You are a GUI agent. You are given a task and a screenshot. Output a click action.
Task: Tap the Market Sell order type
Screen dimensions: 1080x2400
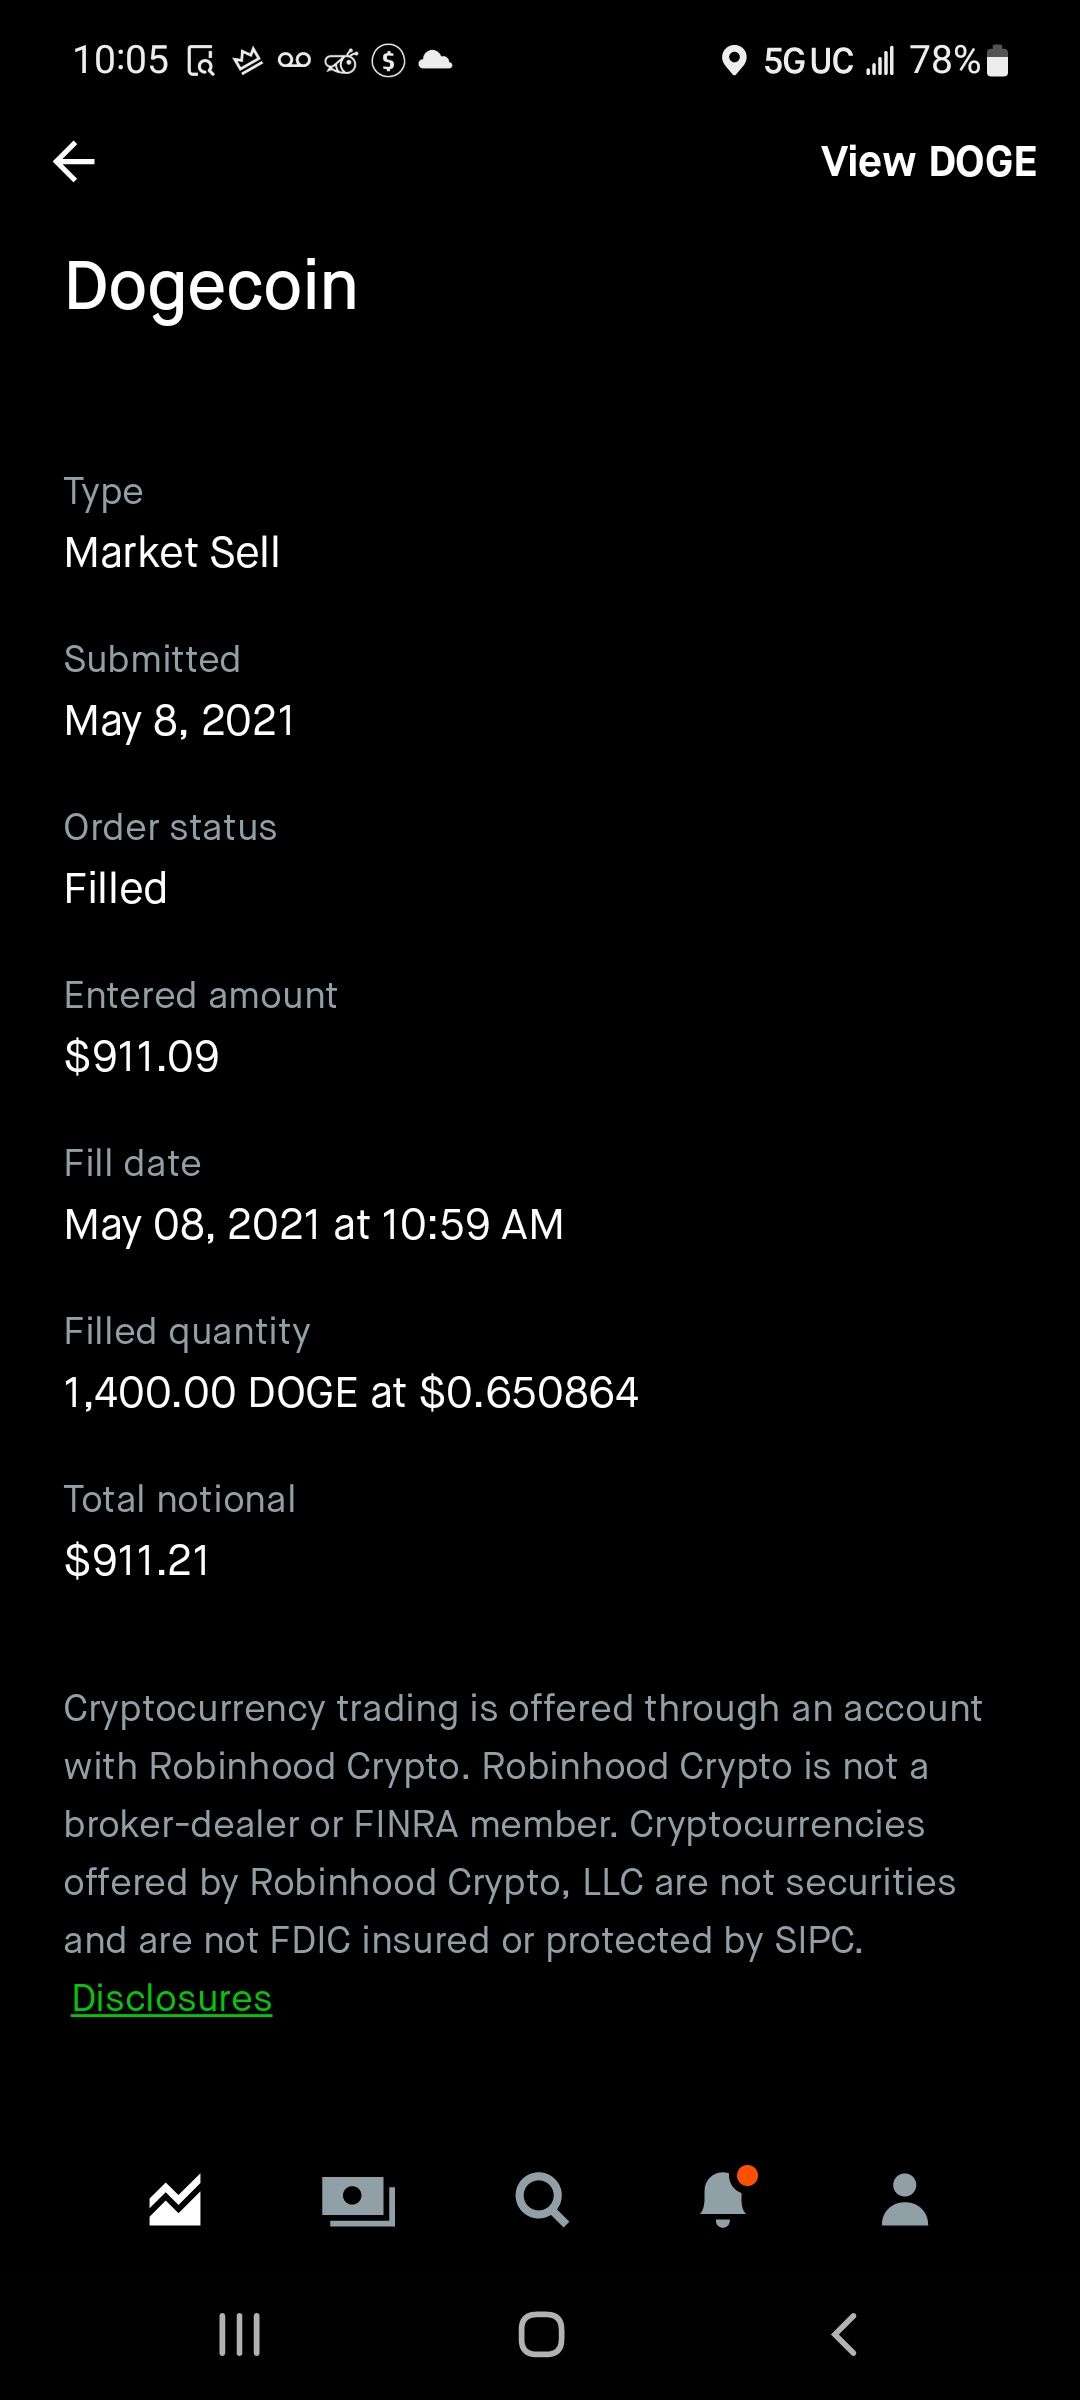point(172,553)
